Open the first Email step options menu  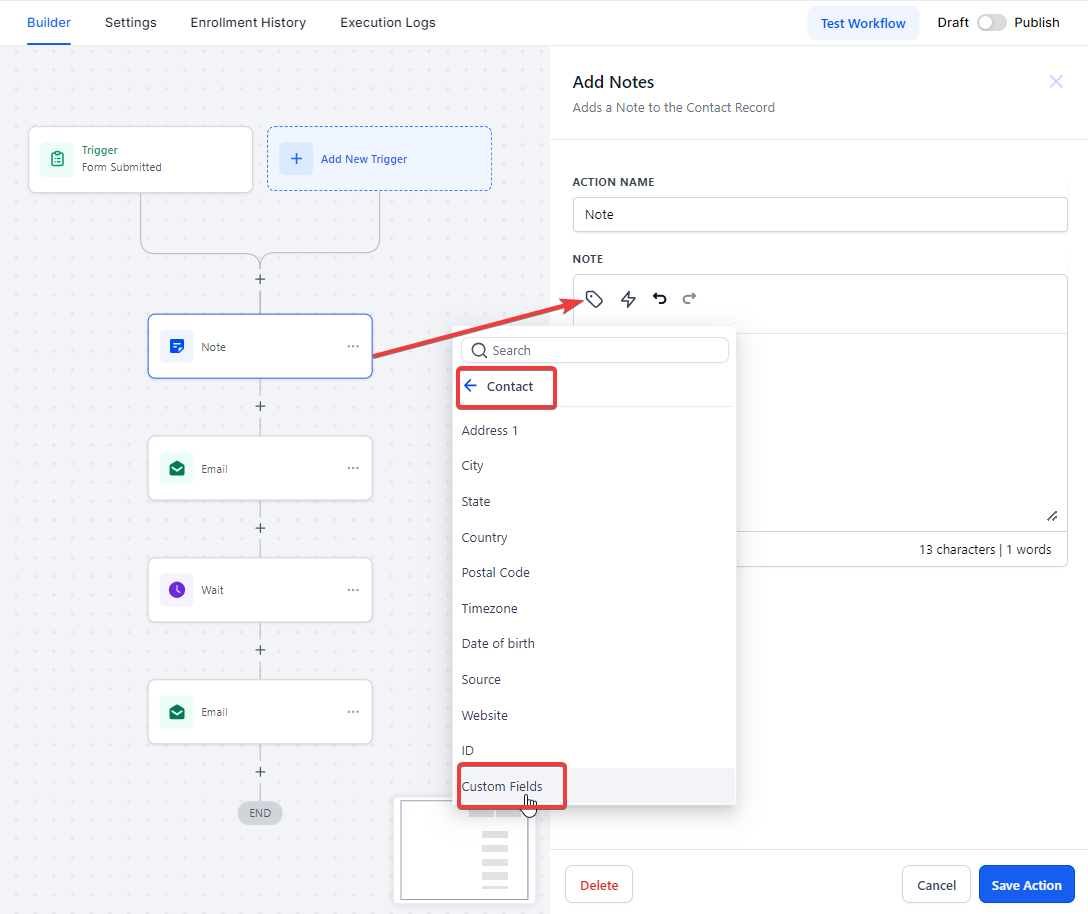click(353, 468)
